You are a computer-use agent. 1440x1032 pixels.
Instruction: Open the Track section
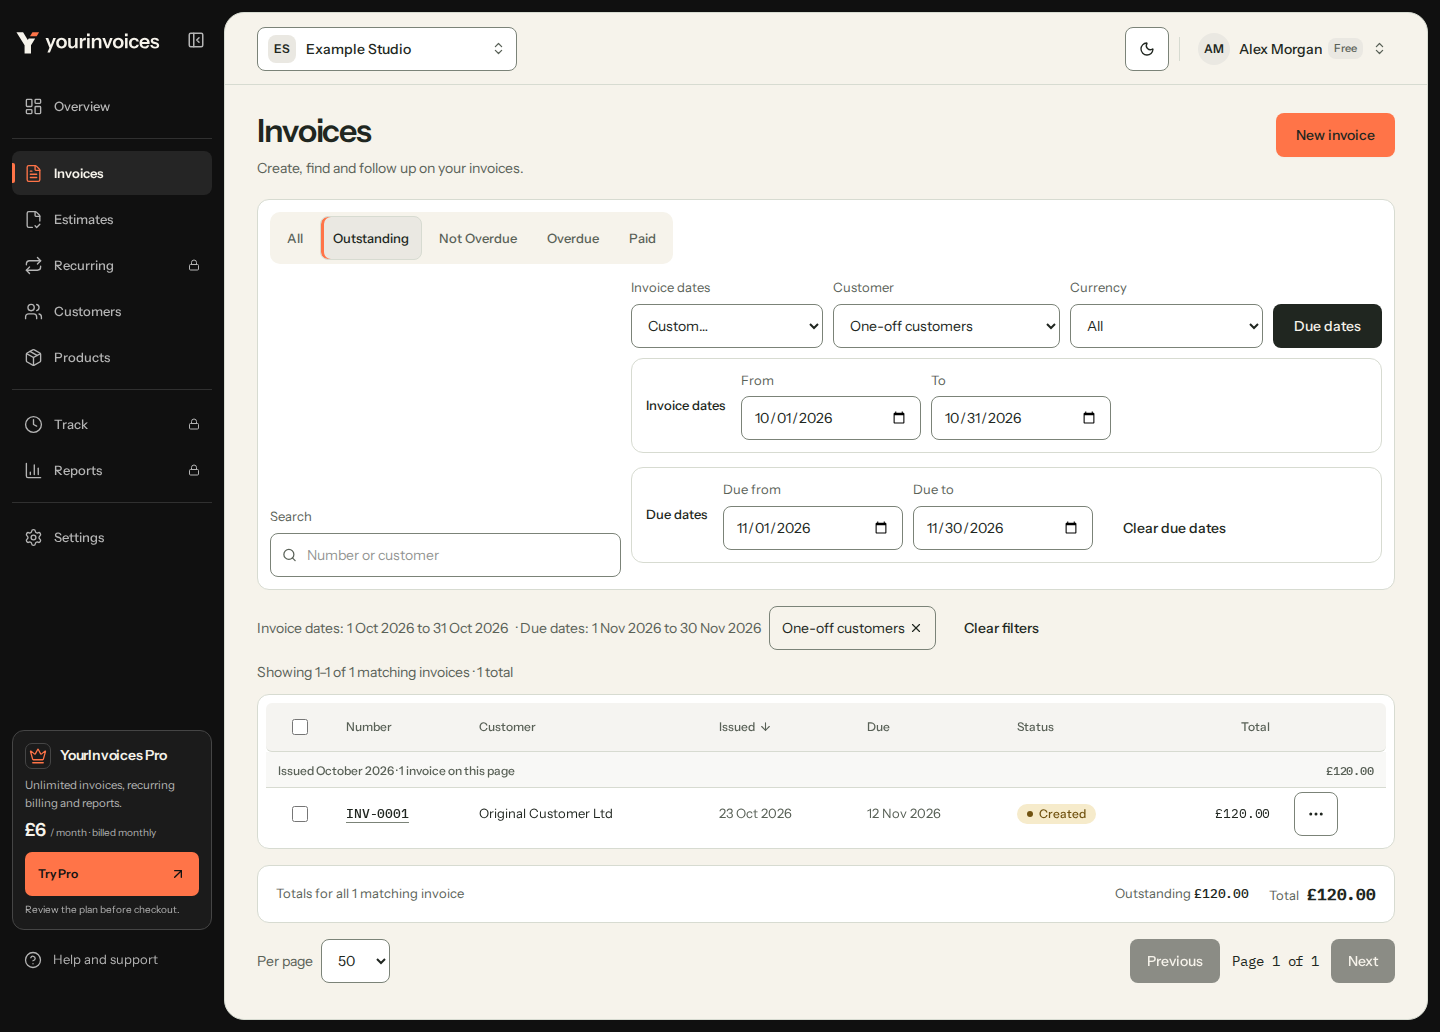point(112,425)
